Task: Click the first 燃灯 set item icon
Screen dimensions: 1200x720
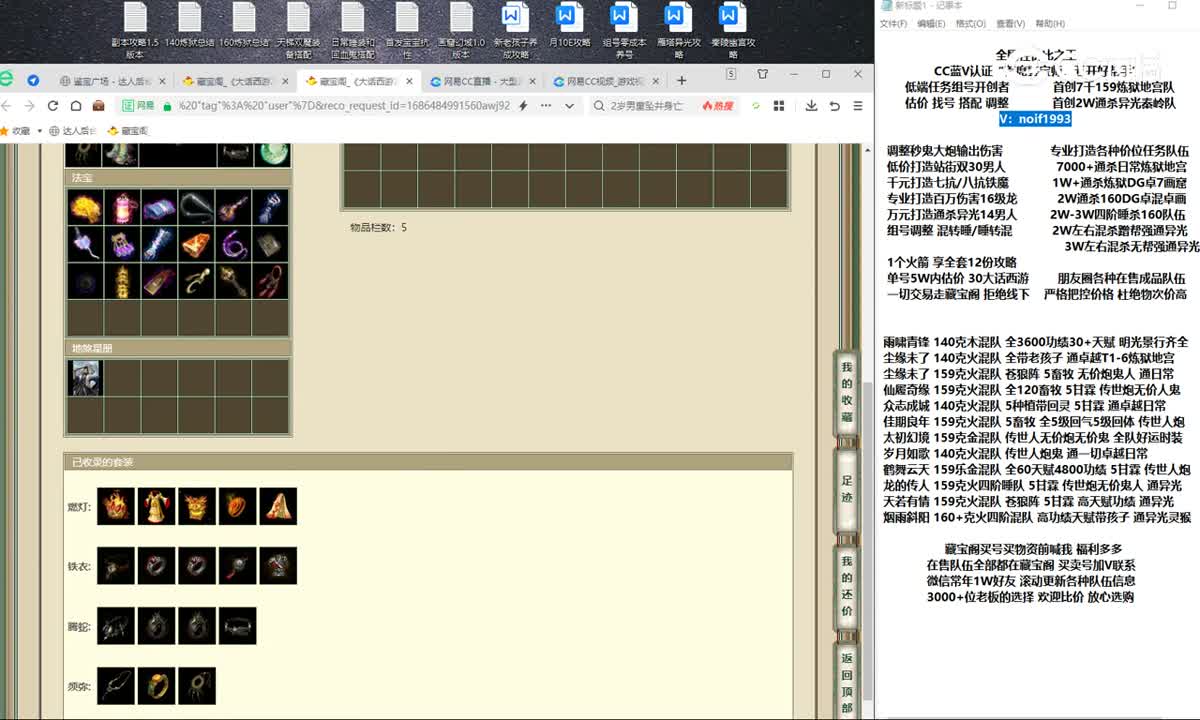Action: point(116,507)
